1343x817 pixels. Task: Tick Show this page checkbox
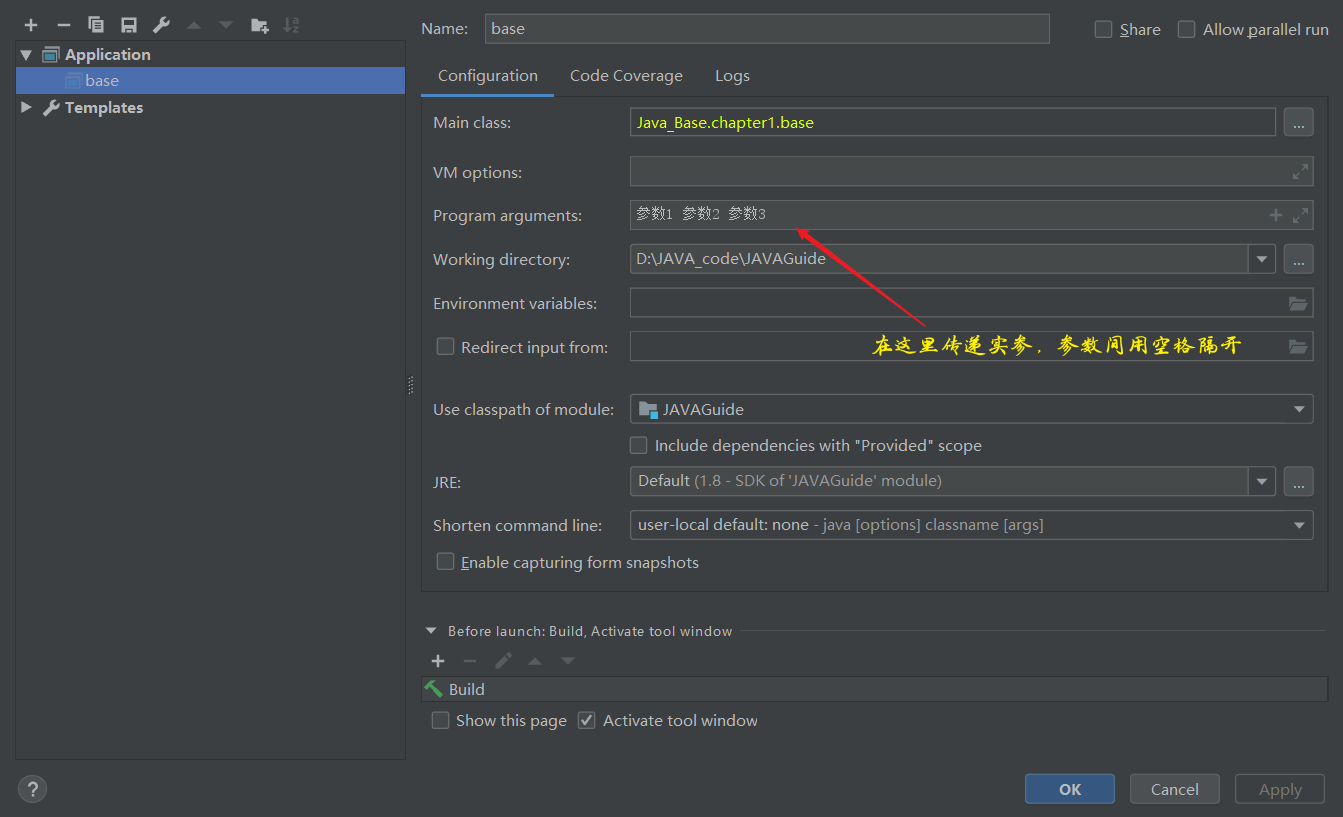pyautogui.click(x=440, y=720)
